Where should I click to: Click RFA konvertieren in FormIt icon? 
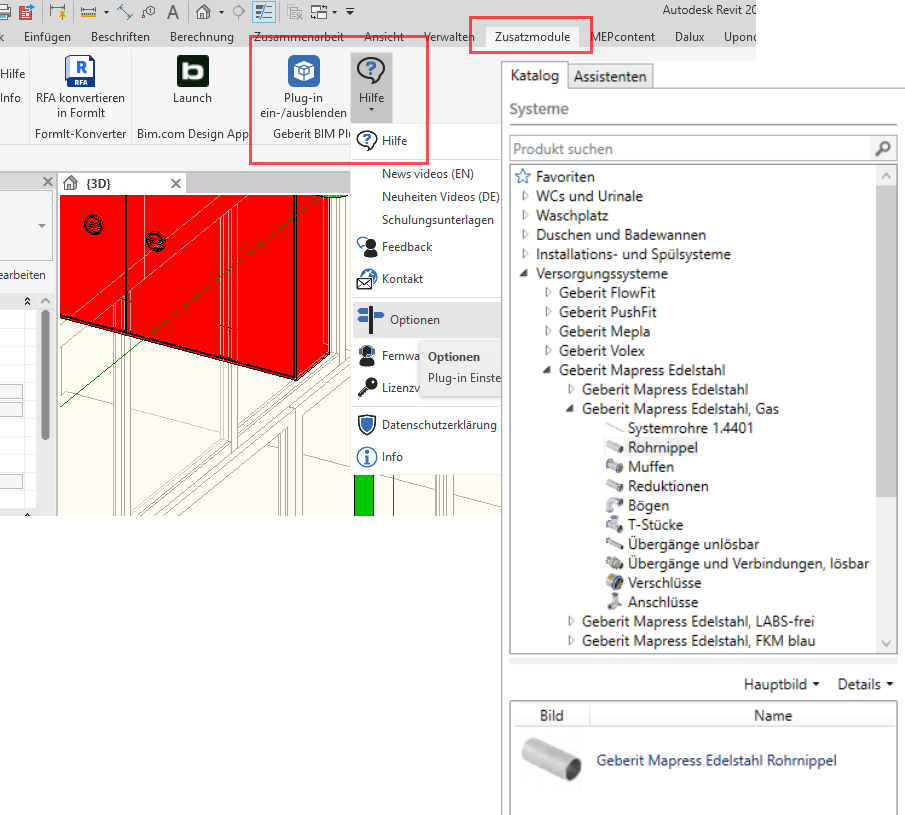tap(80, 72)
